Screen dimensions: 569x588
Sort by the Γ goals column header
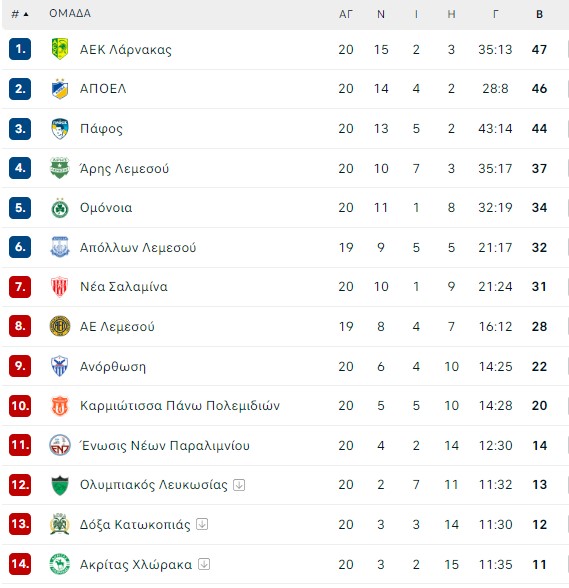pyautogui.click(x=495, y=14)
